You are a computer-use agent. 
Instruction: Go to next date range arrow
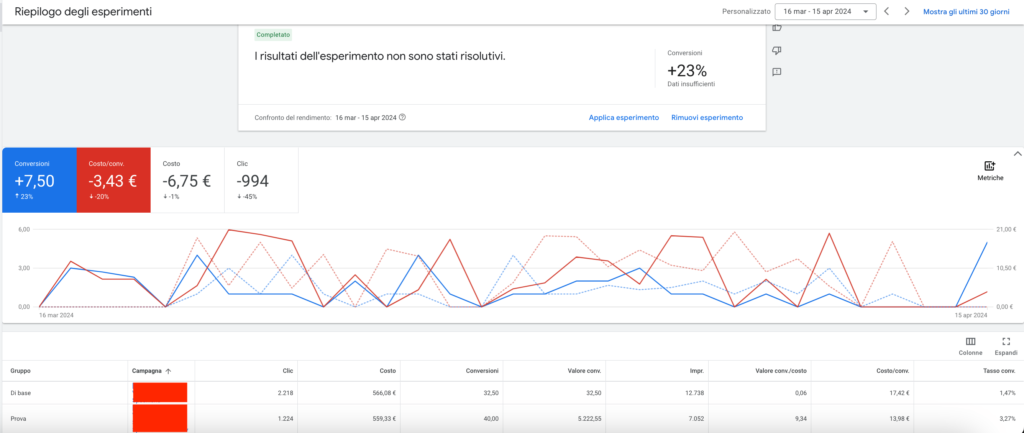pos(906,11)
